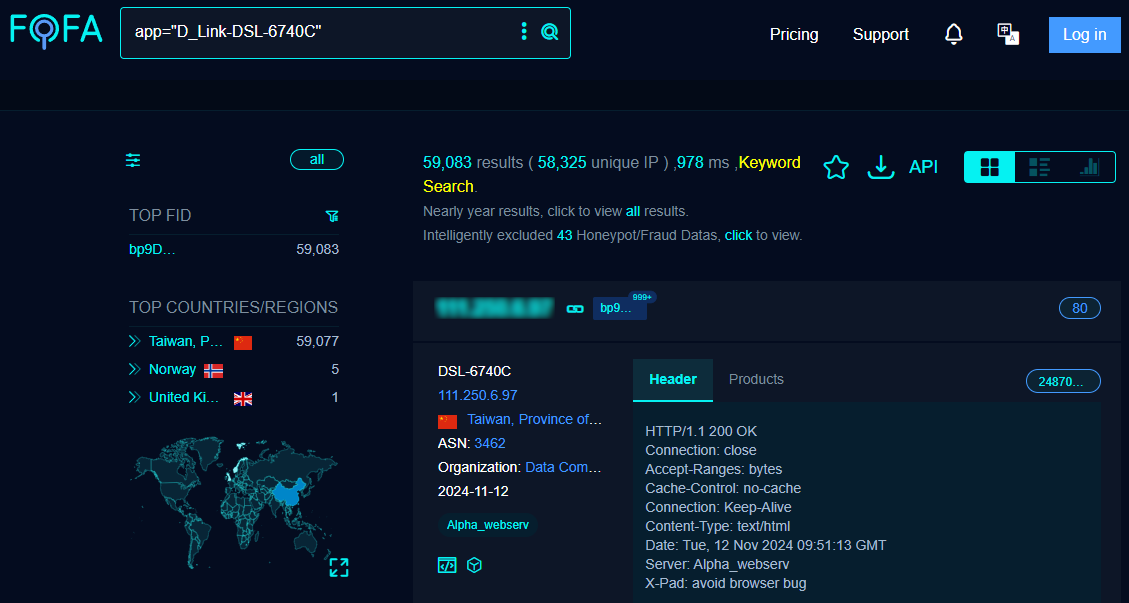Select the bp9D... FID entry in sidebar
Image resolution: width=1129 pixels, height=603 pixels.
coord(152,249)
